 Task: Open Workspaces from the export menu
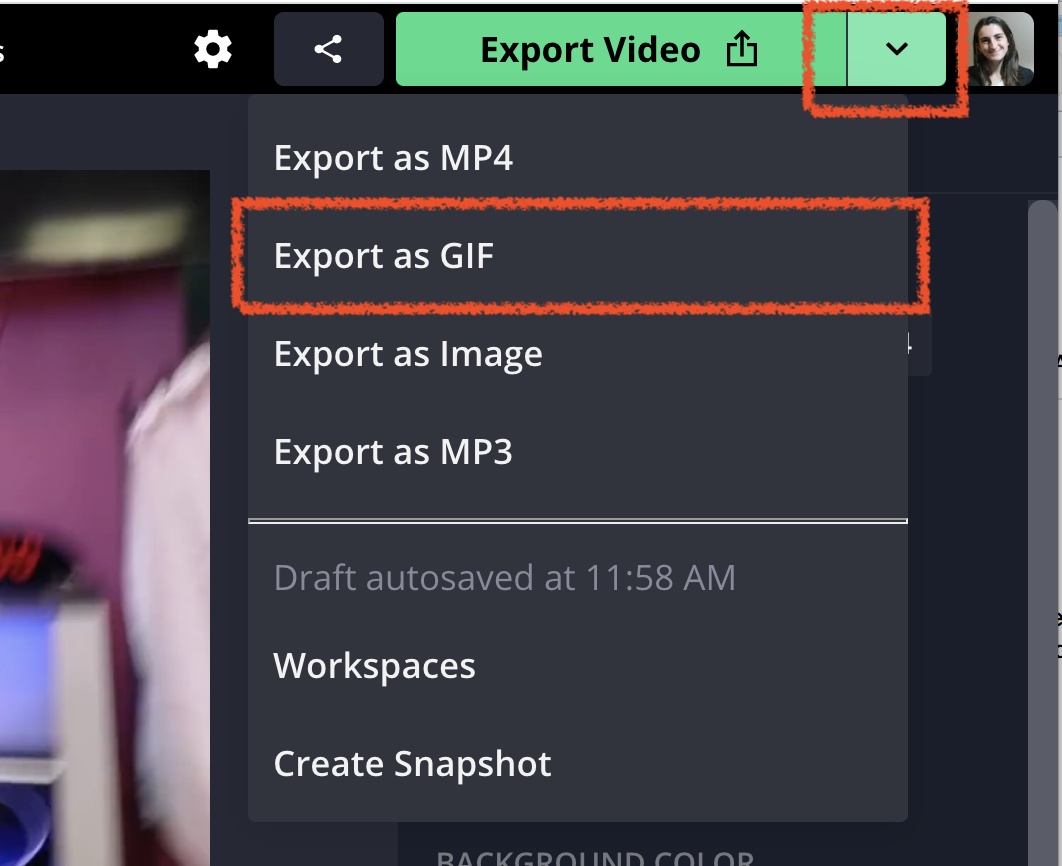tap(374, 666)
